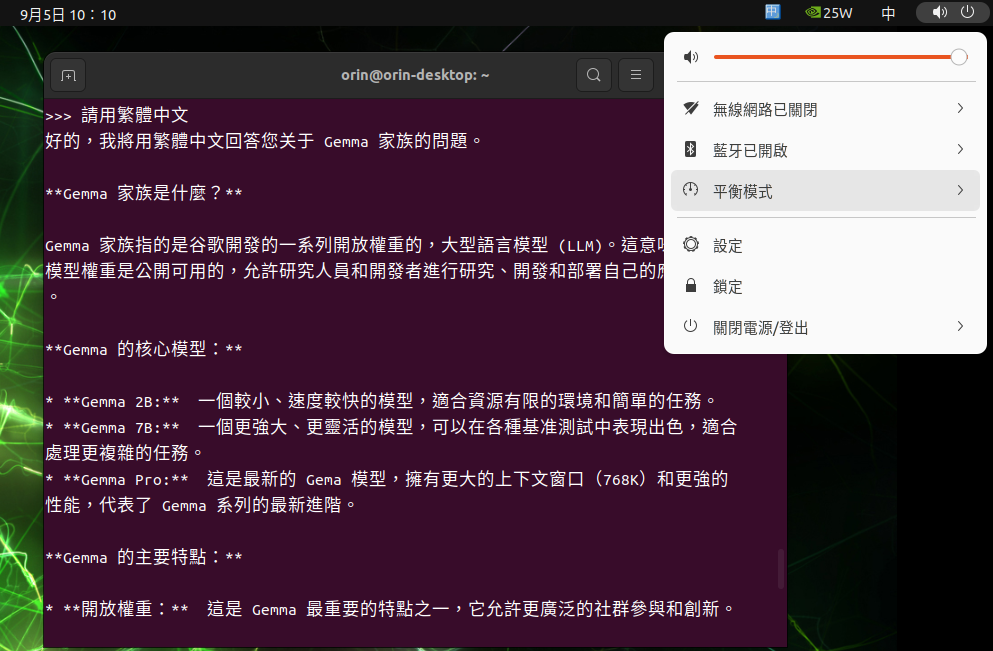Screen dimensions: 993x651
Task: Click the Wi-Fi disabled icon
Action: 691,108
